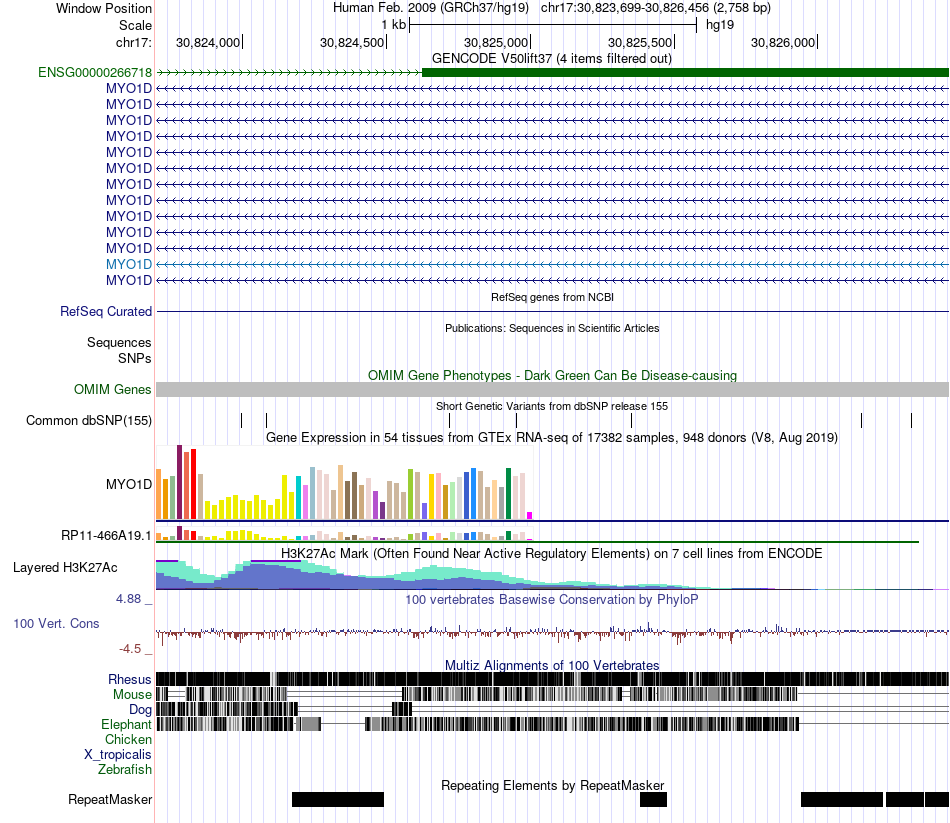950x823 pixels.
Task: Click the Sequences track label
Action: (119, 342)
